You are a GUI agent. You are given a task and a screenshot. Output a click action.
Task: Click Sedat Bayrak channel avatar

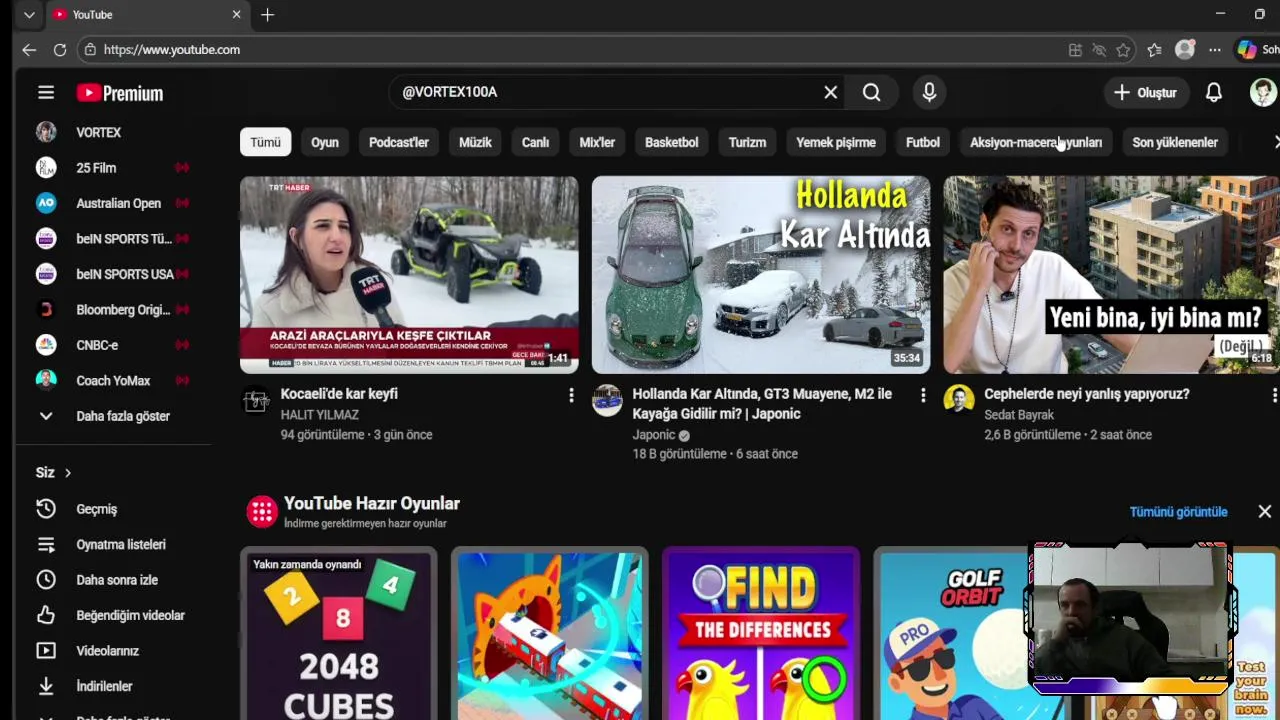pyautogui.click(x=959, y=400)
